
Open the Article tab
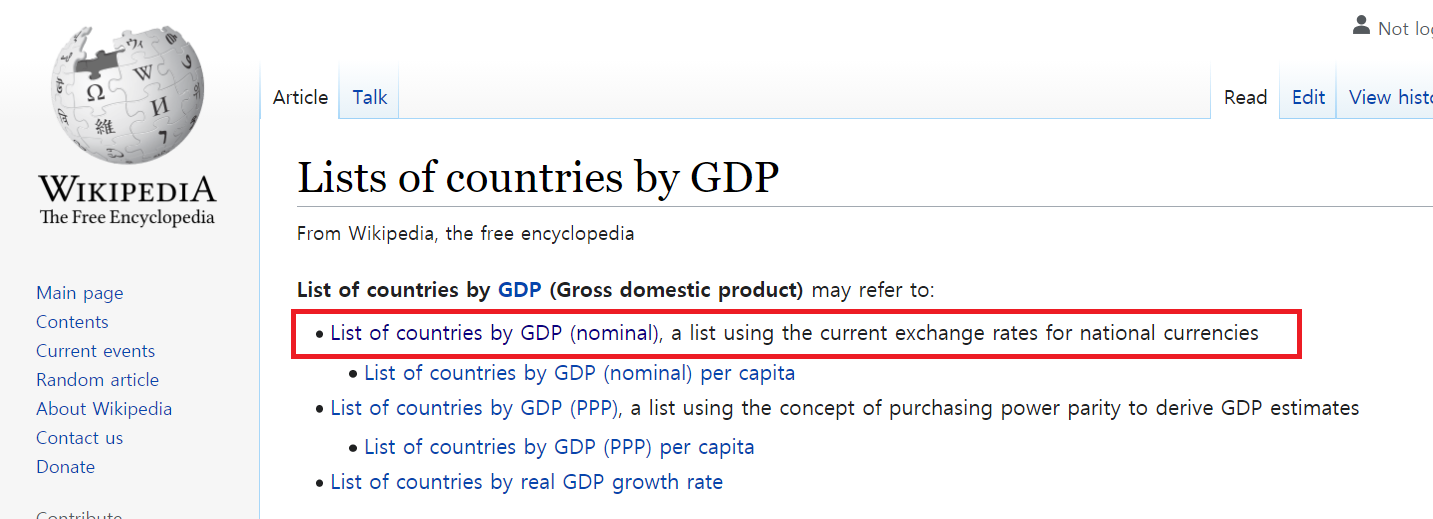(300, 97)
